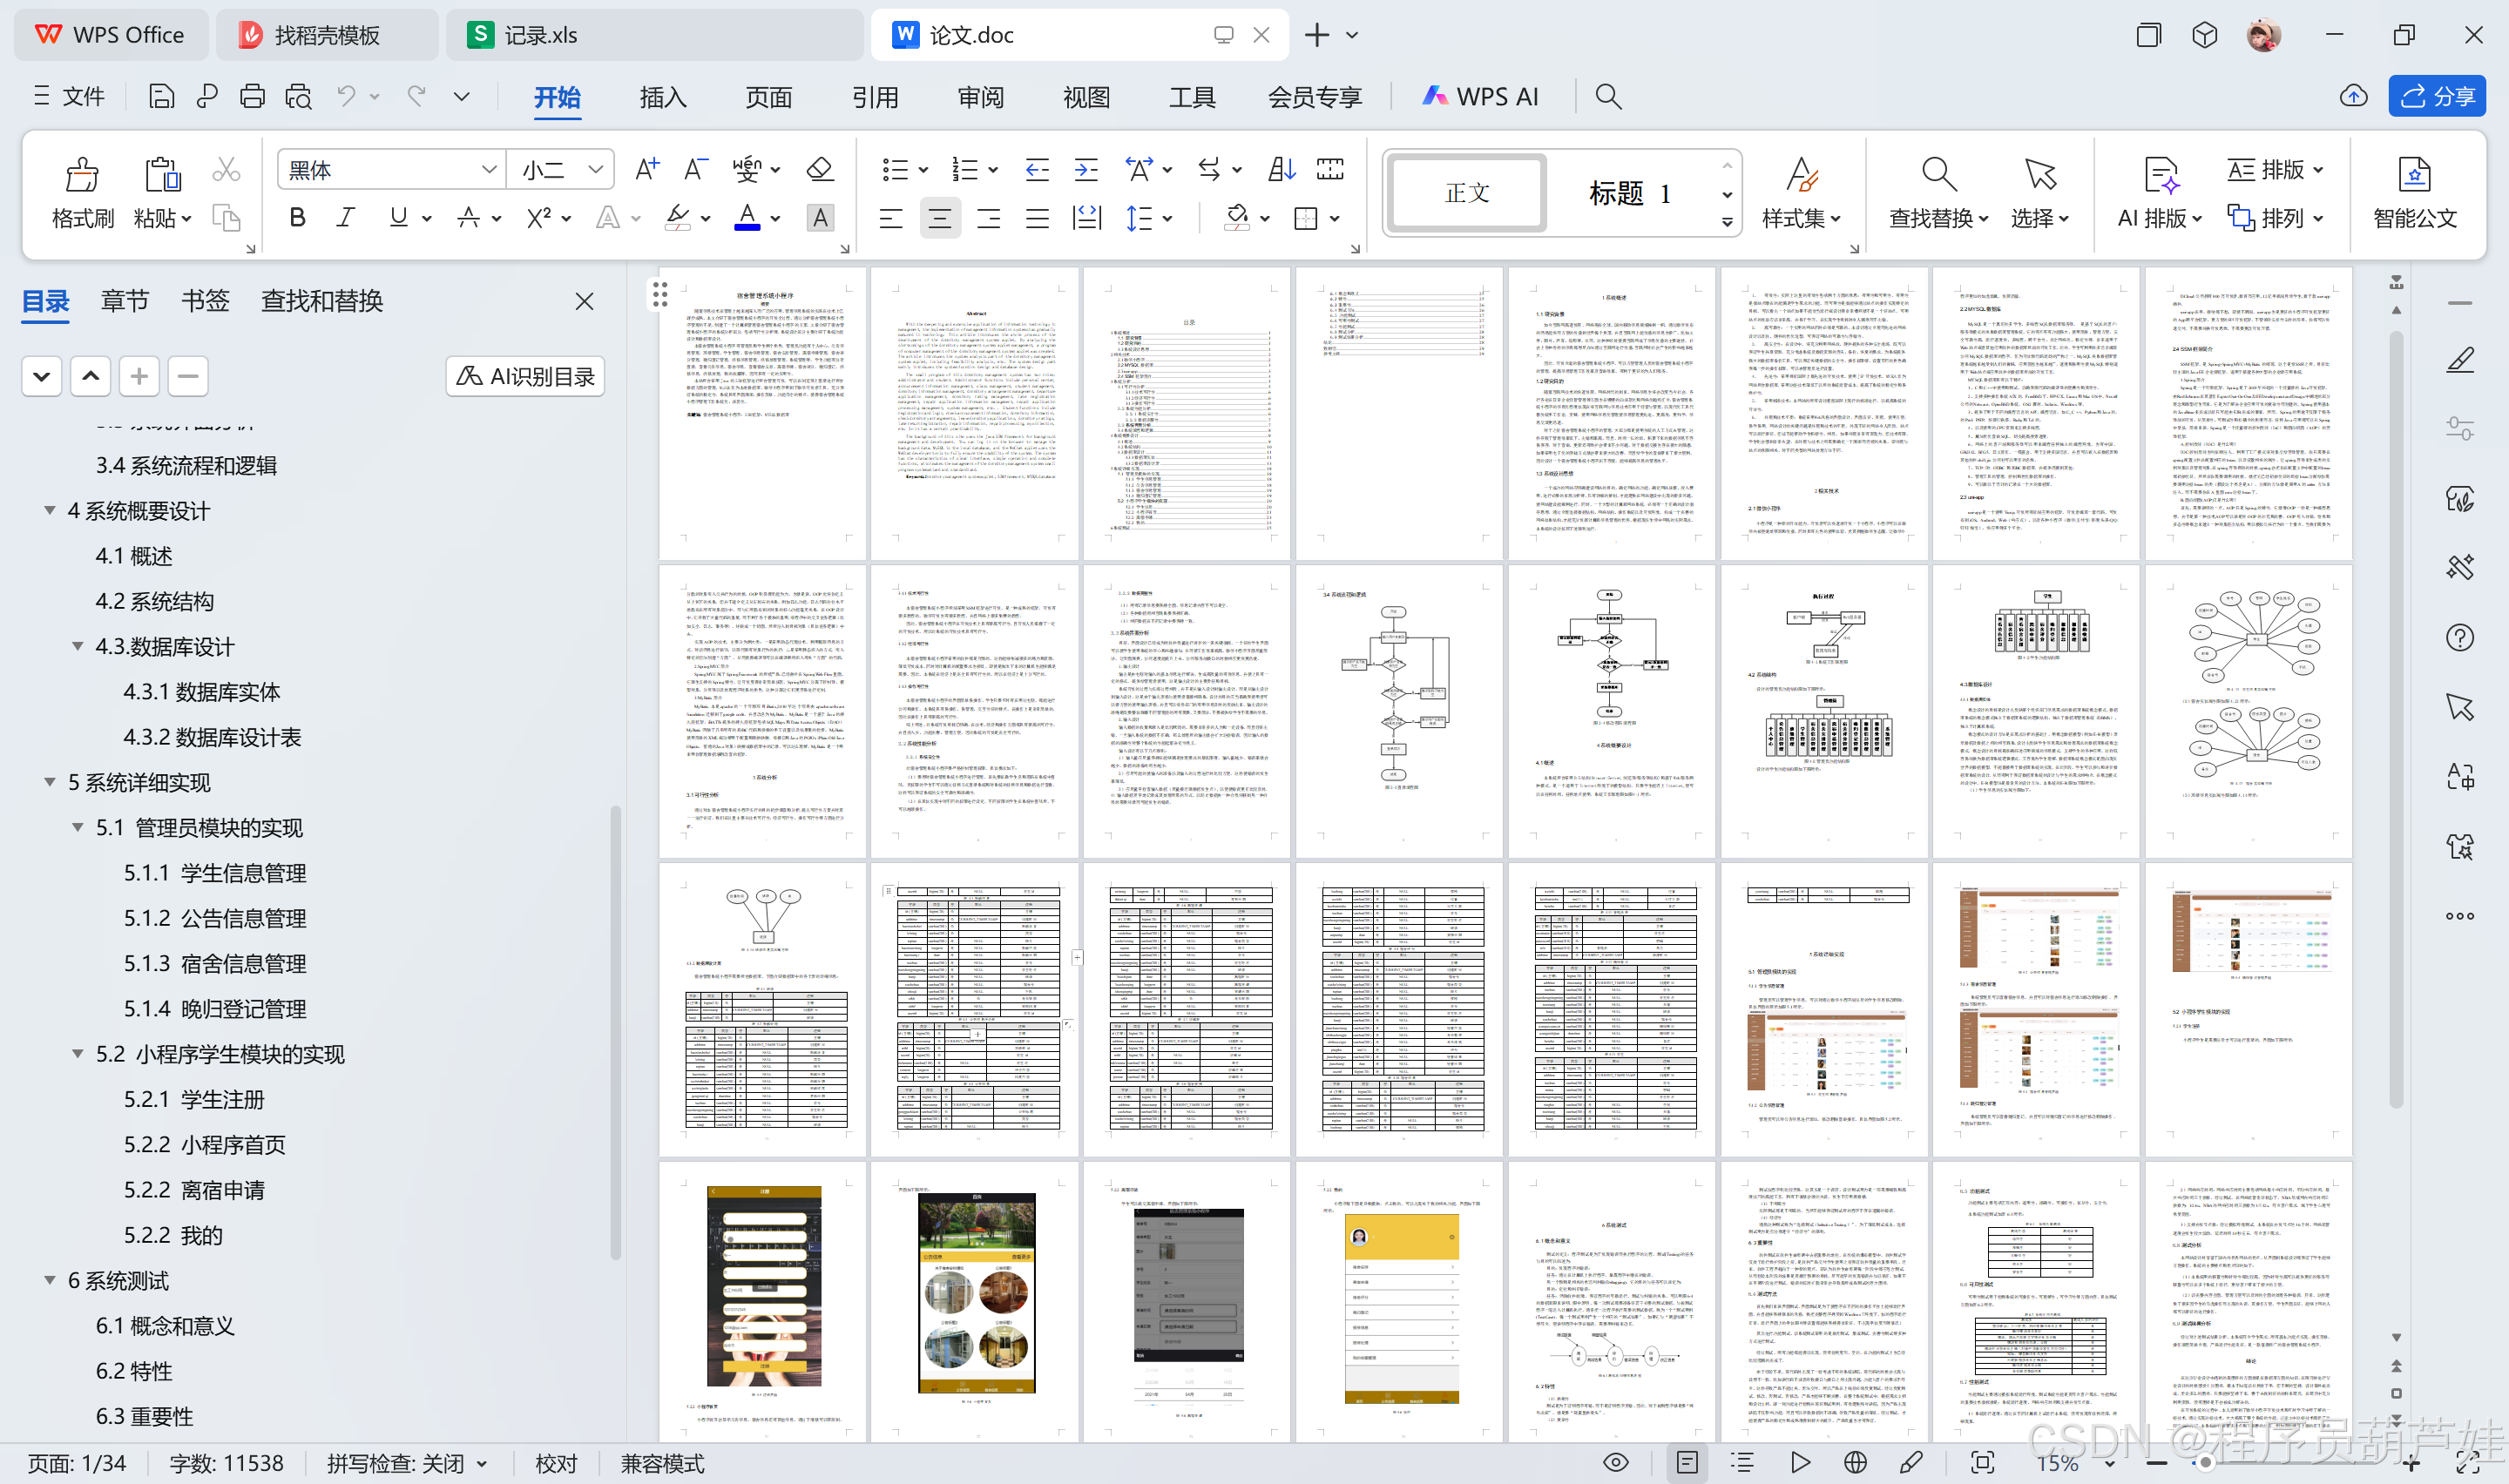The height and width of the screenshot is (1484, 2509).
Task: Click the AI 排版 icon
Action: pyautogui.click(x=2161, y=175)
